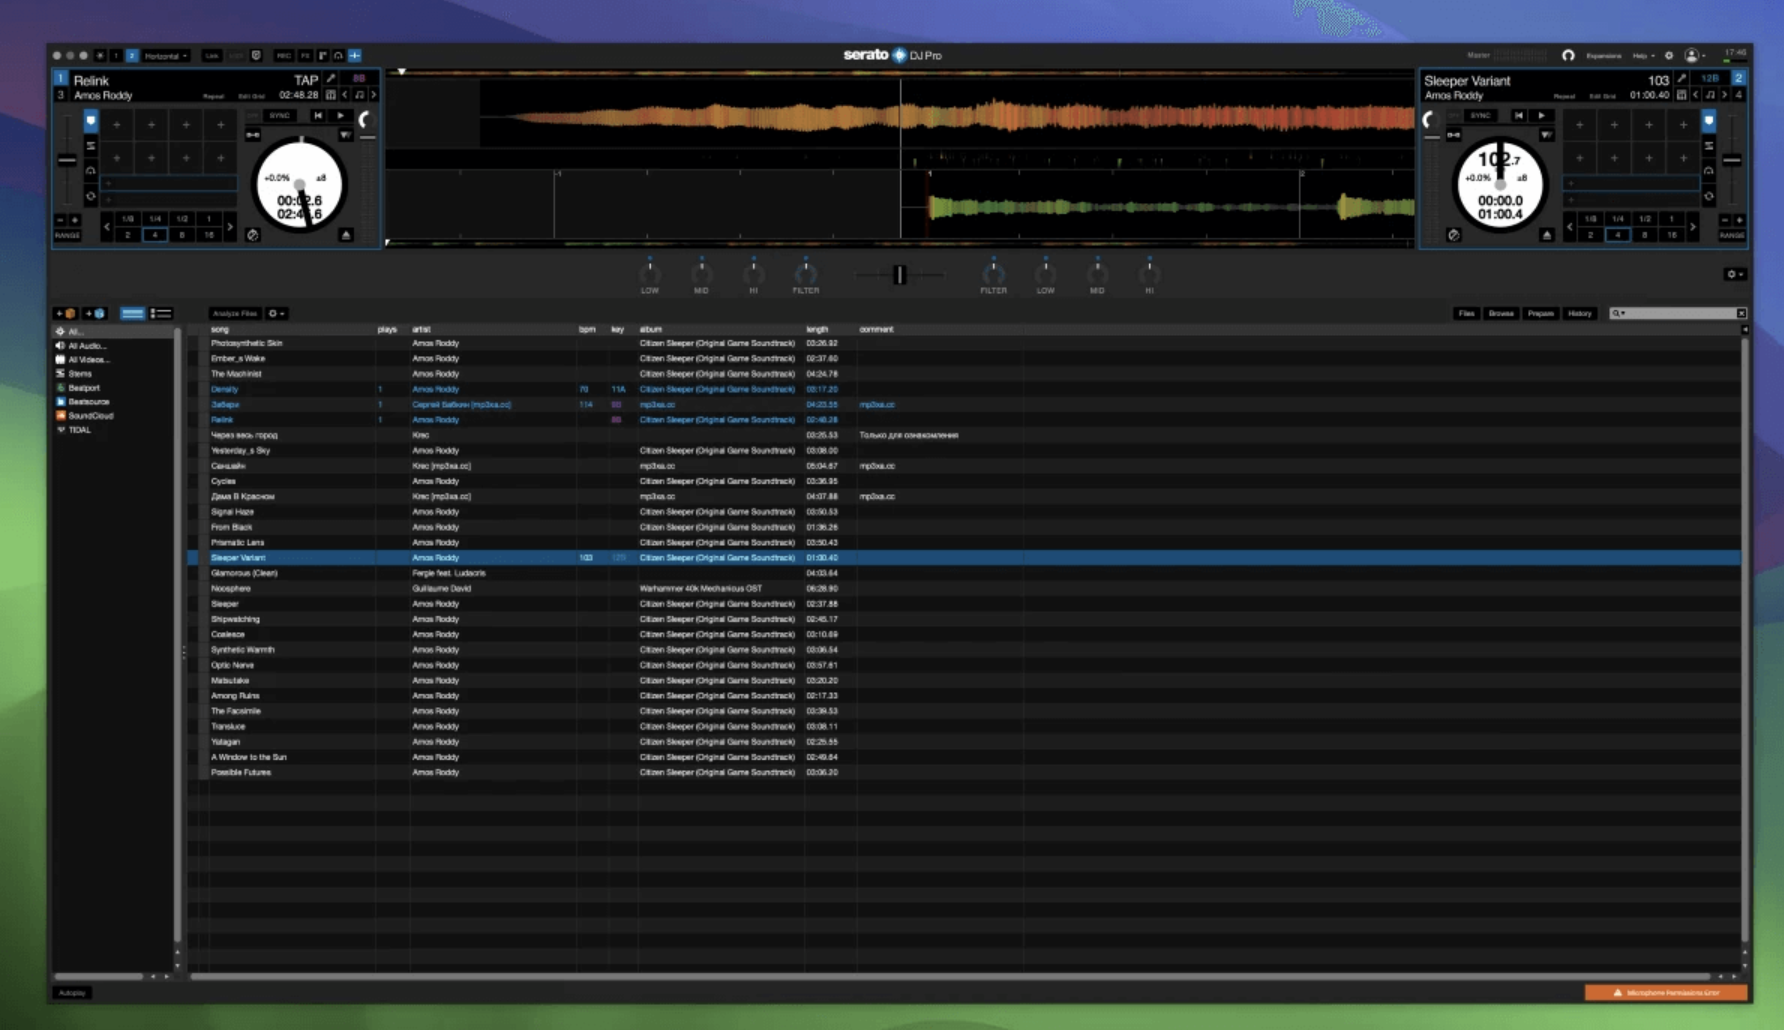Toggle Repeat on the Sleeper Variant deck
This screenshot has height=1030, width=1784.
(x=1565, y=96)
